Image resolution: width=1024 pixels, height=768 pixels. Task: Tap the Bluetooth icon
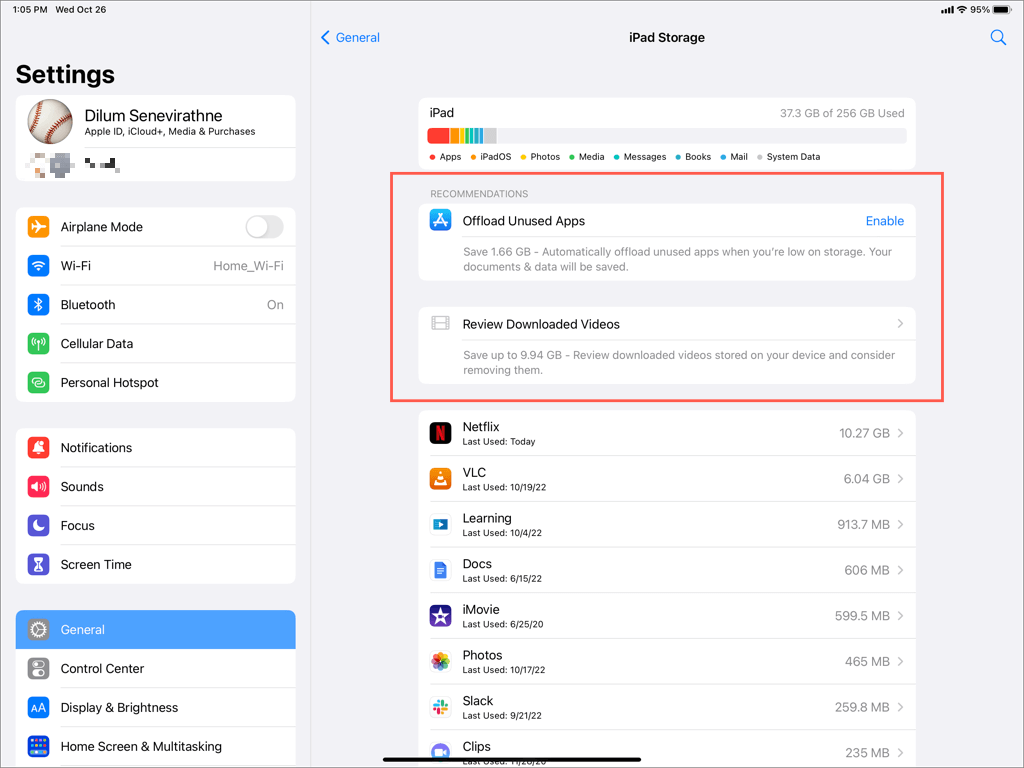(x=39, y=304)
